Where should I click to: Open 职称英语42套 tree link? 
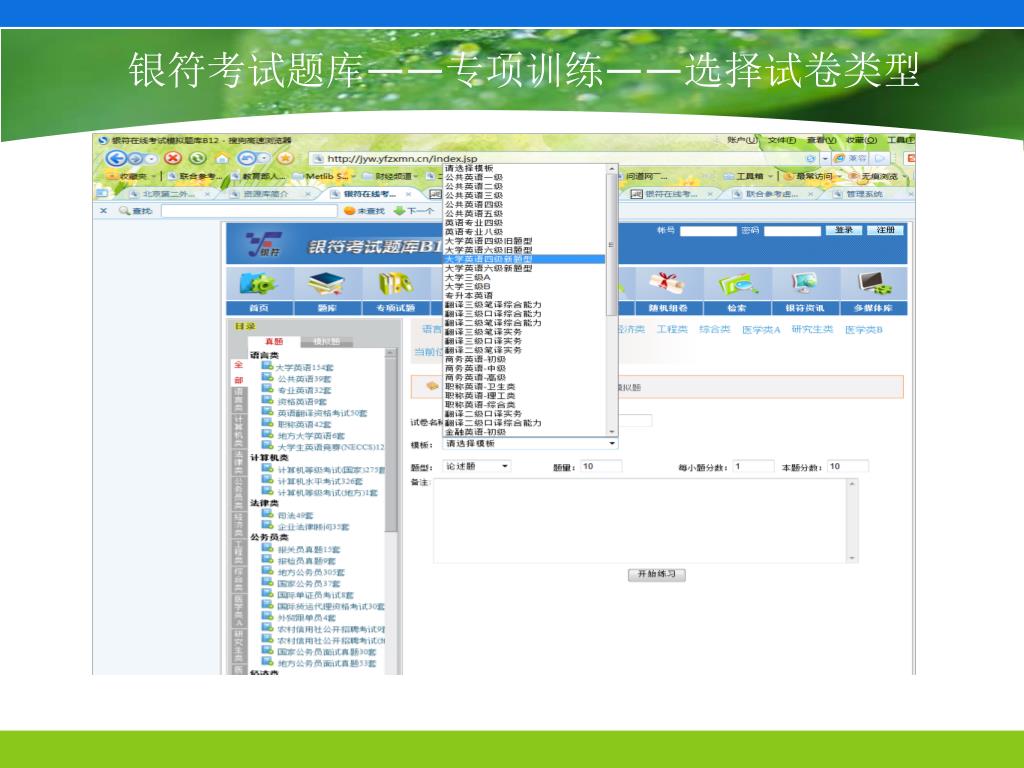(304, 424)
